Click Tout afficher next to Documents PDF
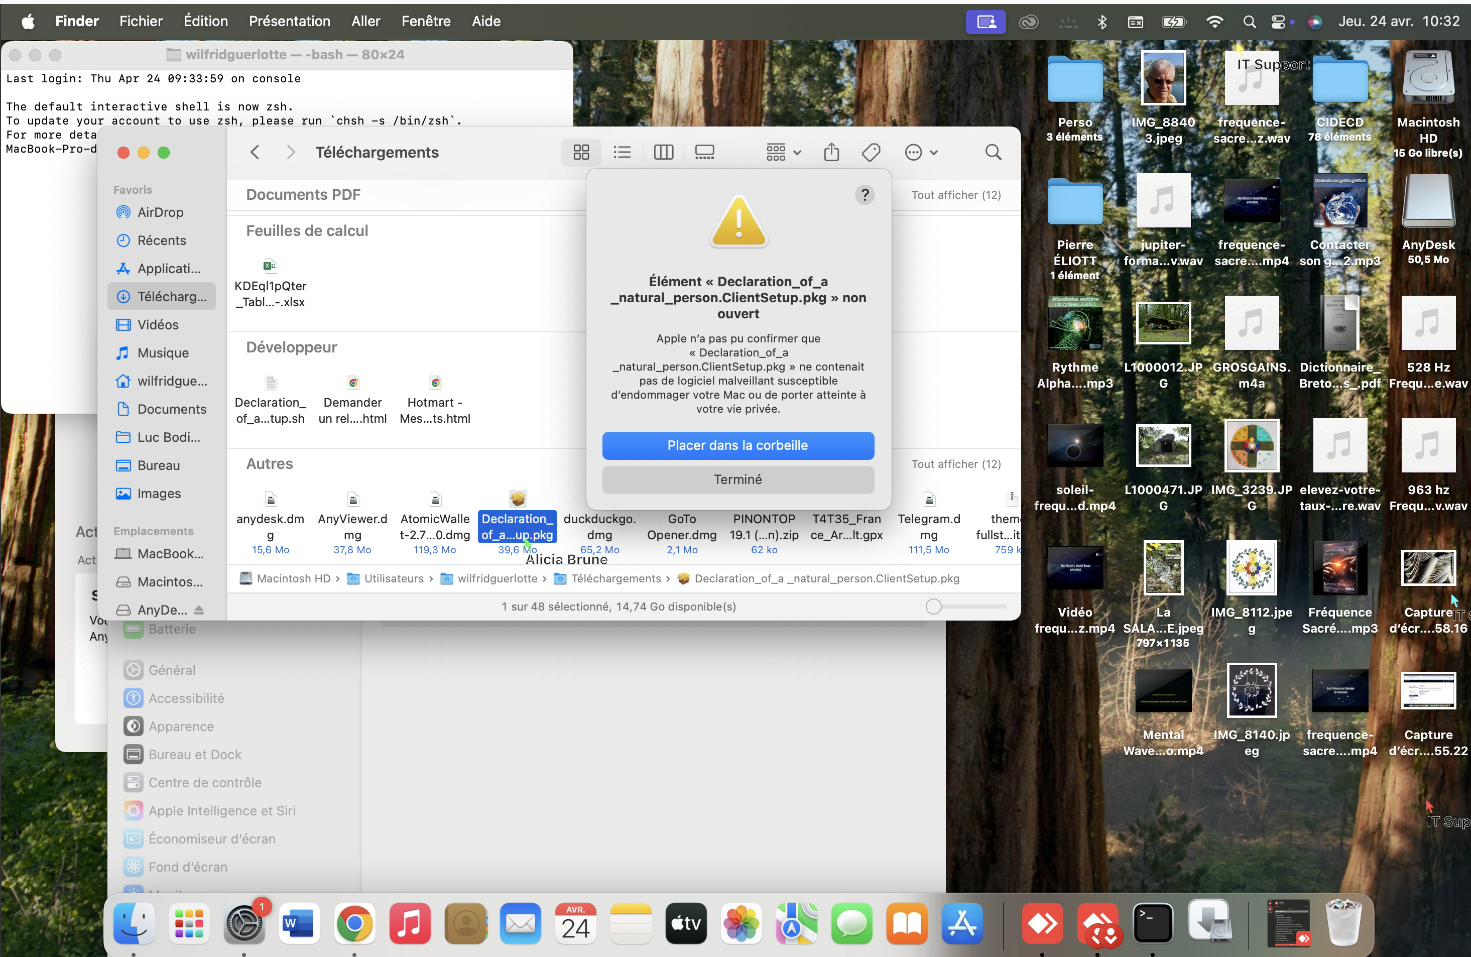The image size is (1471, 957). click(x=955, y=195)
